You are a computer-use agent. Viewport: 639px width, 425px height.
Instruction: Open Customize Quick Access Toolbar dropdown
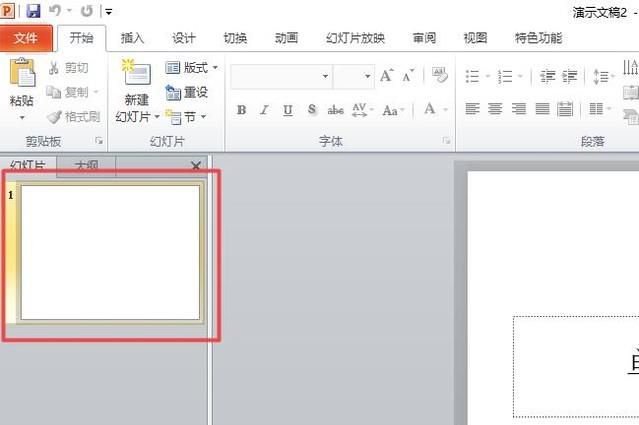(108, 11)
